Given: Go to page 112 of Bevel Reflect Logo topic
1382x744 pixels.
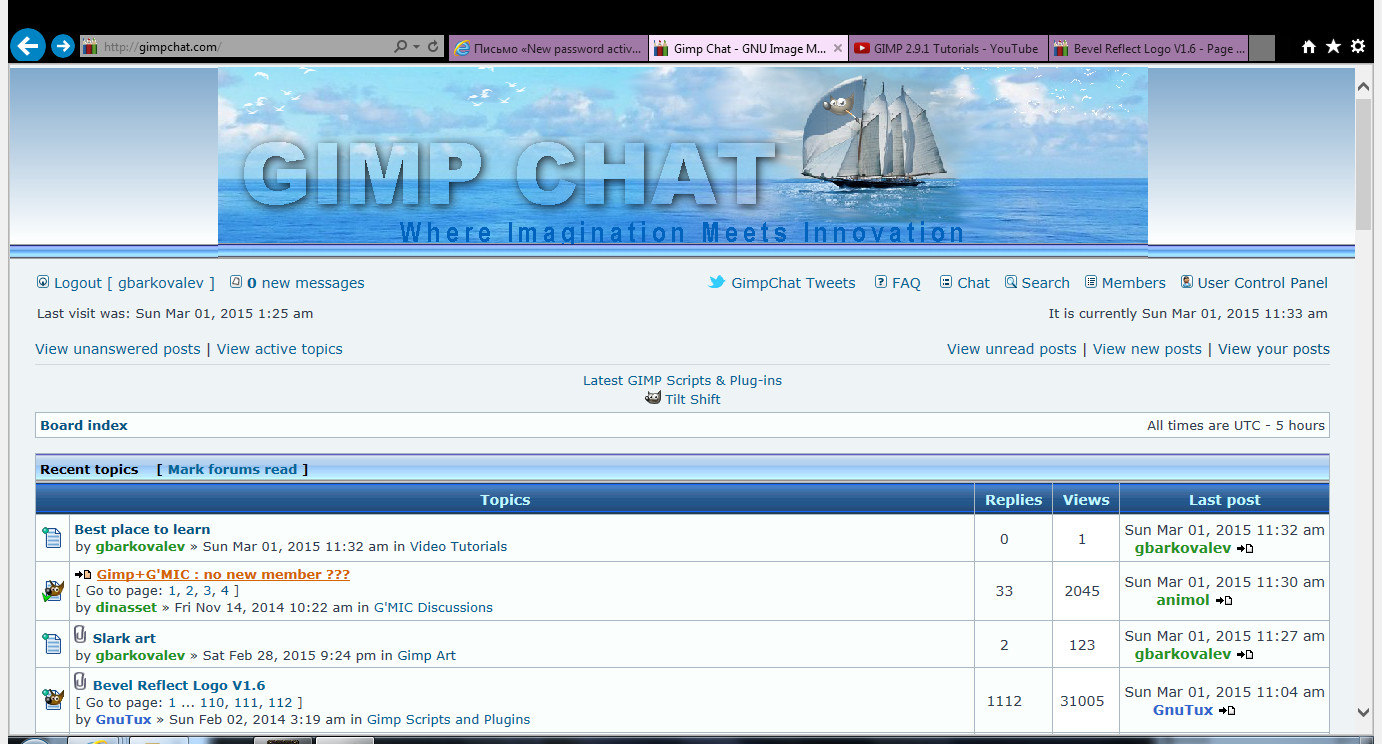Looking at the screenshot, I should [281, 703].
